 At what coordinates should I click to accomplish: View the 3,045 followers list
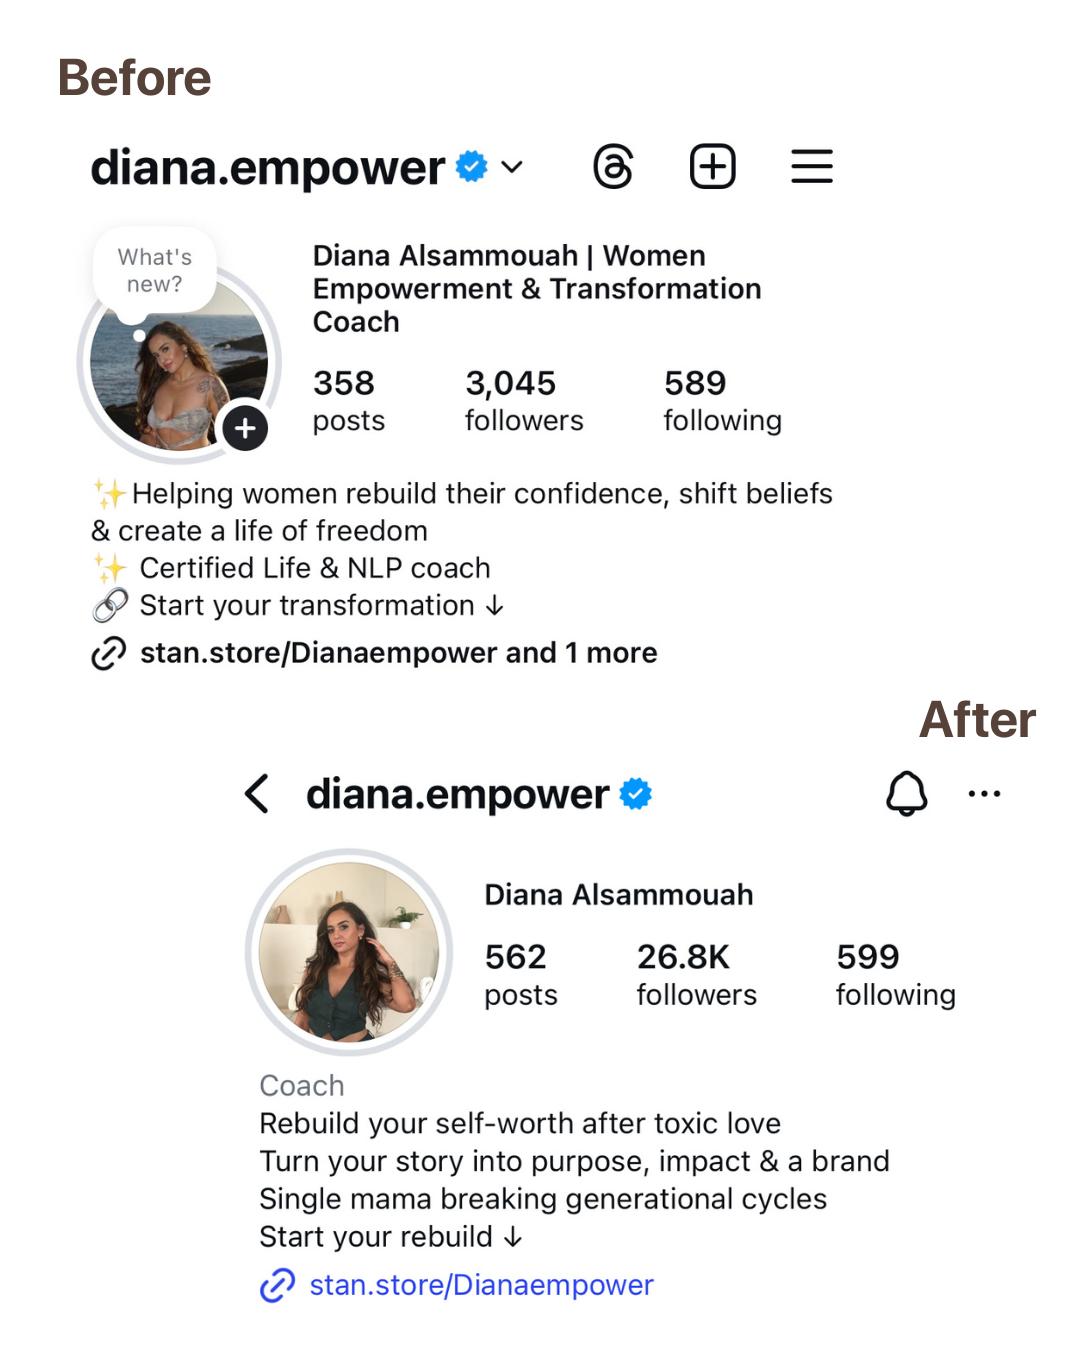[524, 400]
